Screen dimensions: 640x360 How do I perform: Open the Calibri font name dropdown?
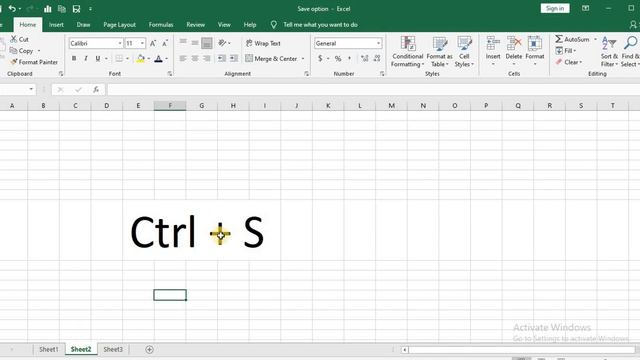coord(120,43)
